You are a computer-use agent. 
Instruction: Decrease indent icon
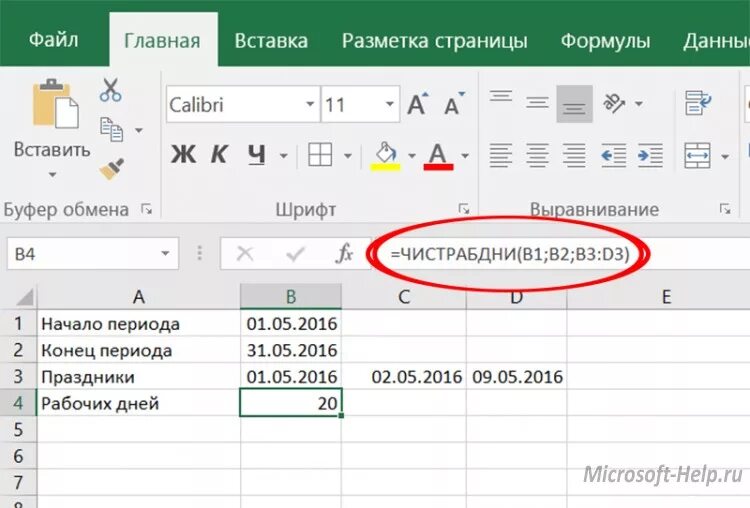point(614,155)
